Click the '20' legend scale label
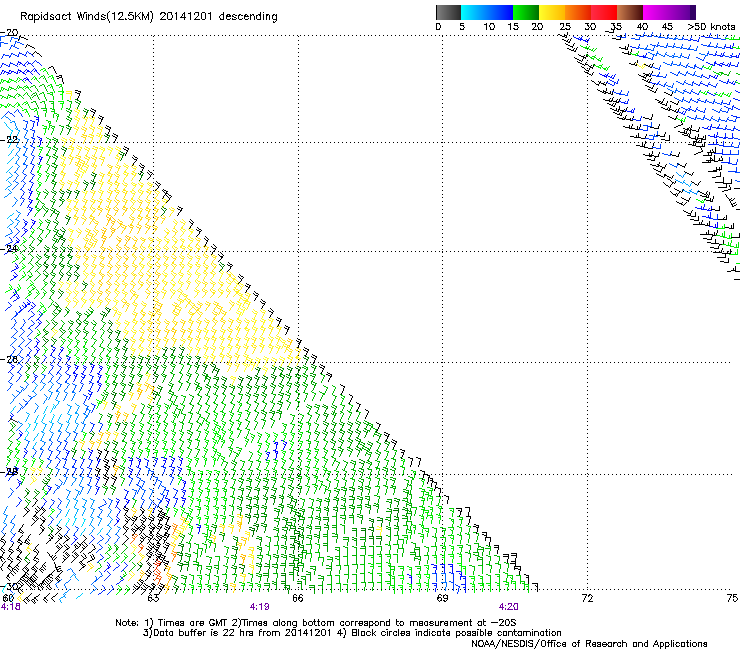 537,27
